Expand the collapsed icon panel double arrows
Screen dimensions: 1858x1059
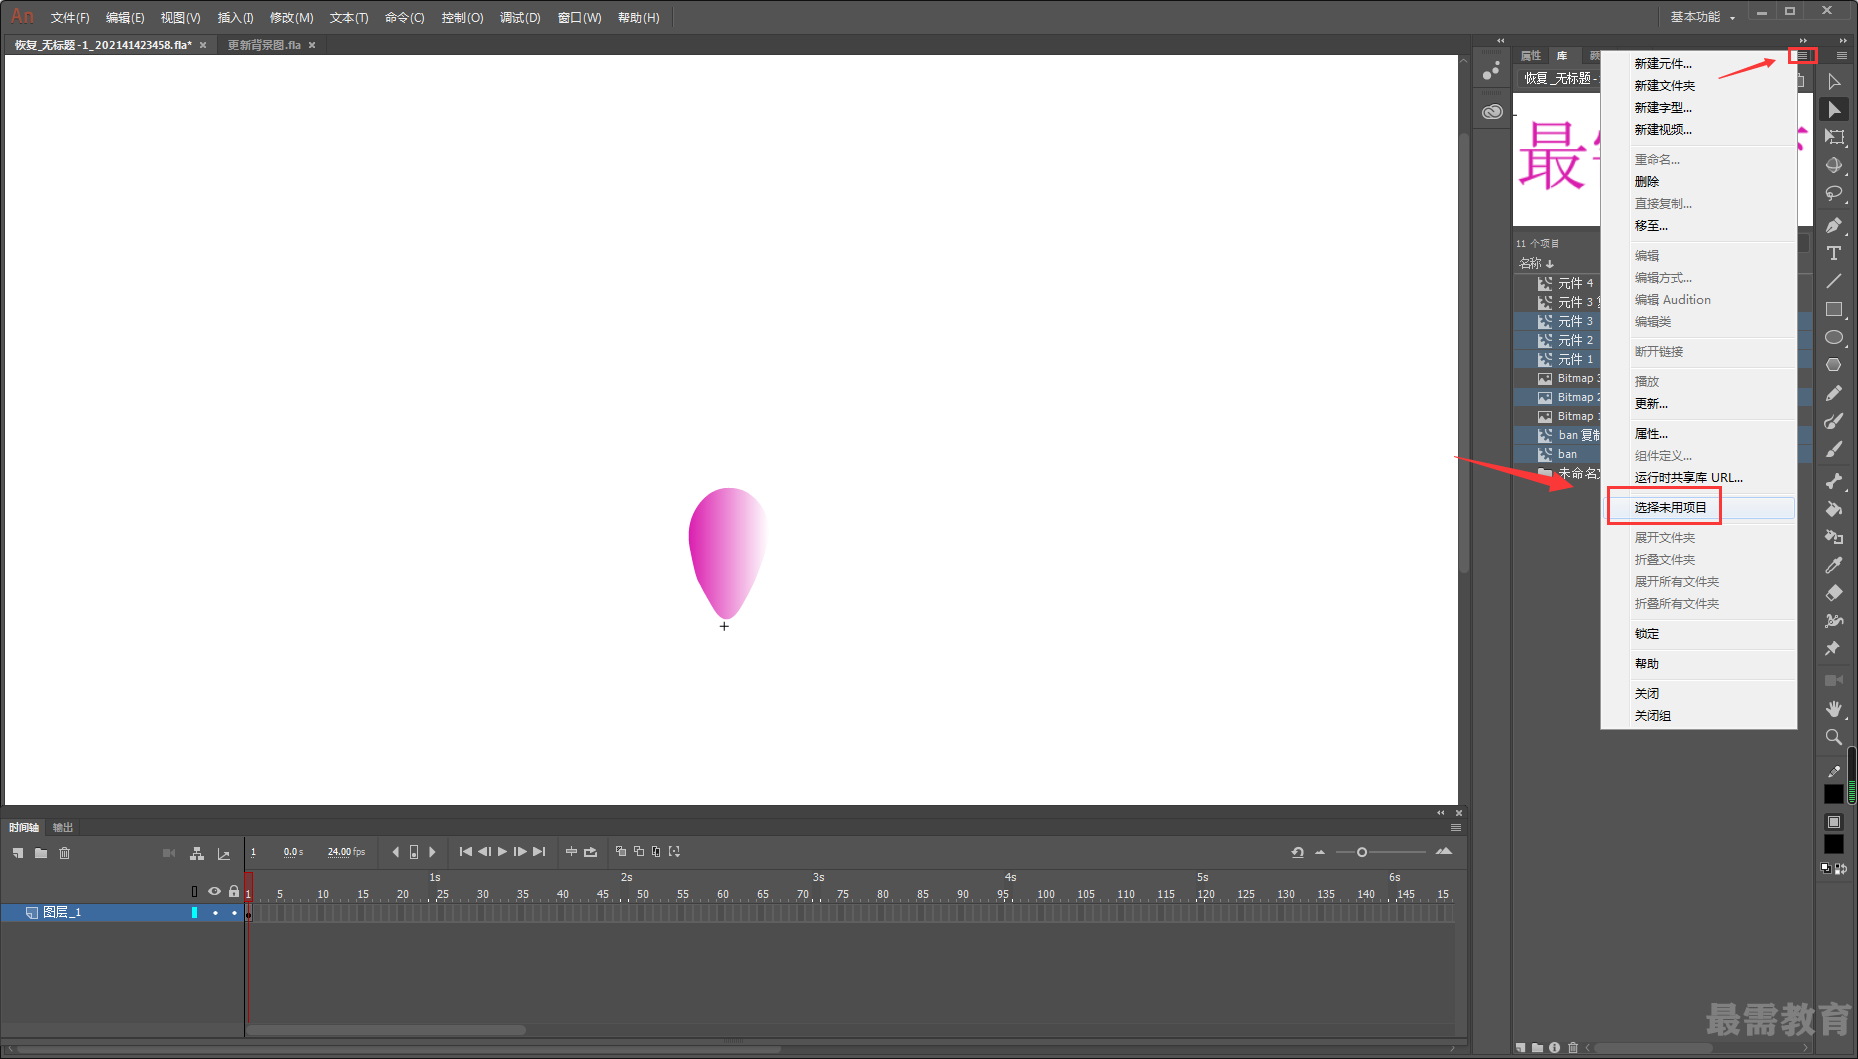pos(1500,41)
